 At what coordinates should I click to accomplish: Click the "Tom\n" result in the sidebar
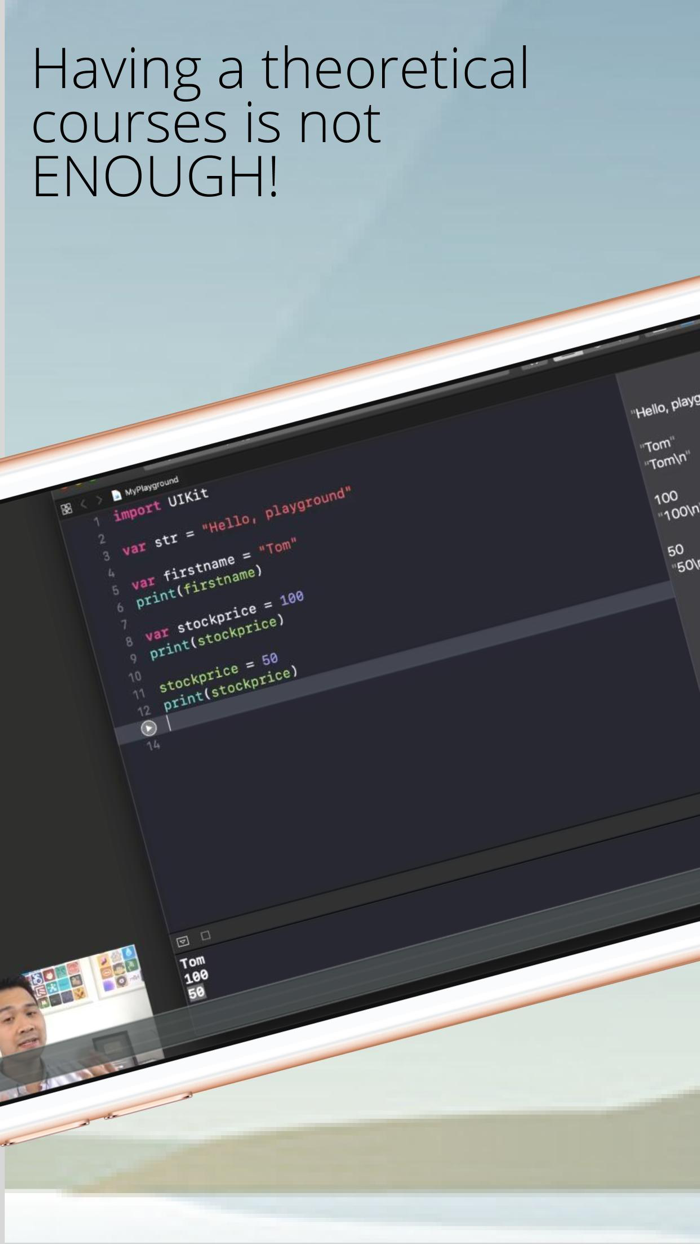pos(669,460)
